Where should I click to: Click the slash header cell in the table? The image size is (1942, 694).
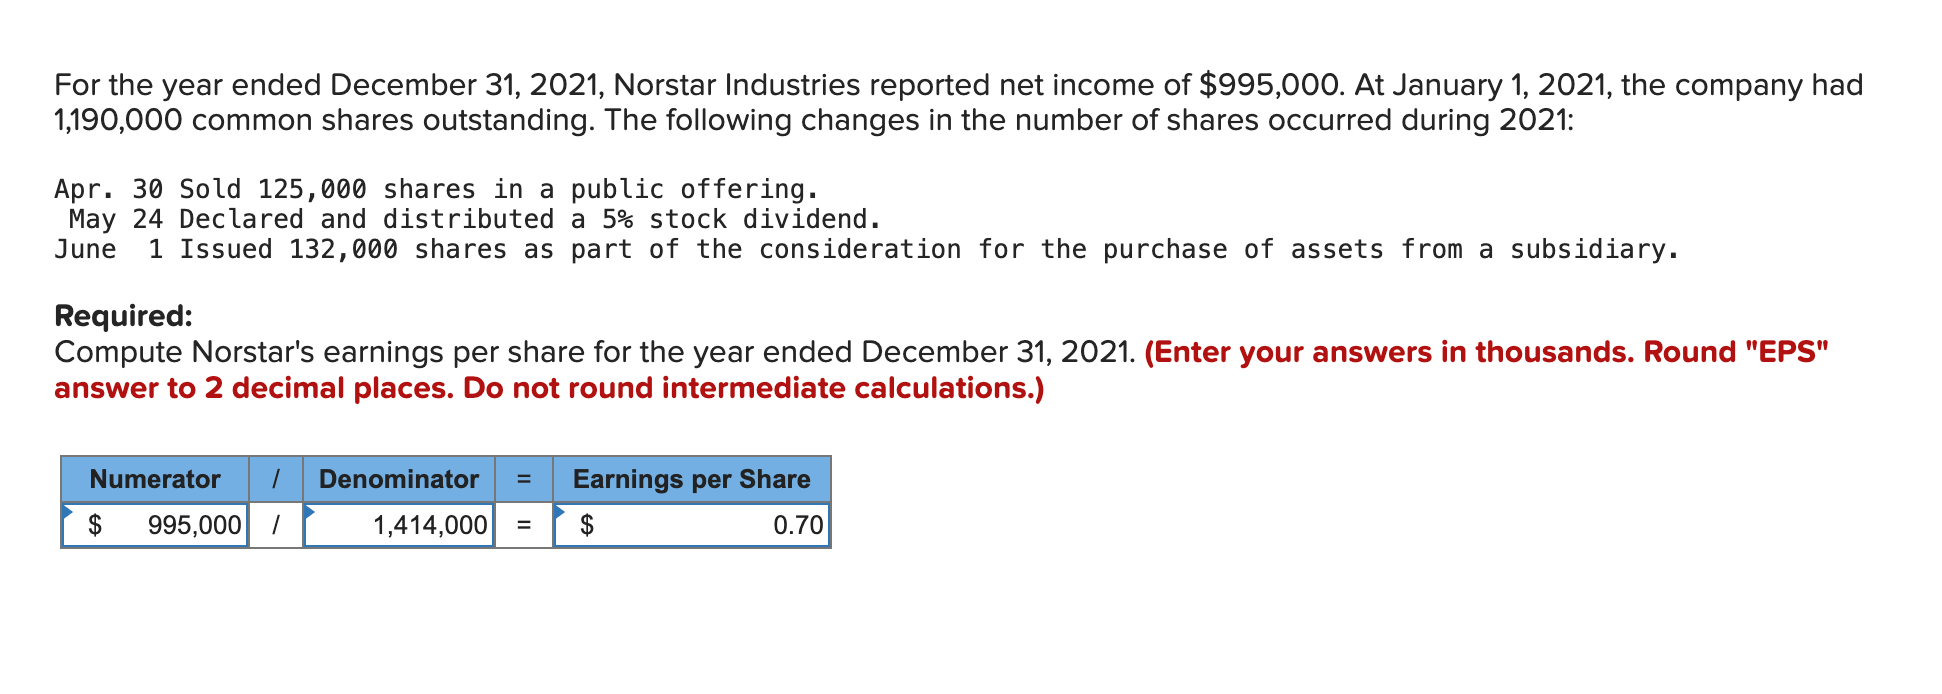(277, 480)
